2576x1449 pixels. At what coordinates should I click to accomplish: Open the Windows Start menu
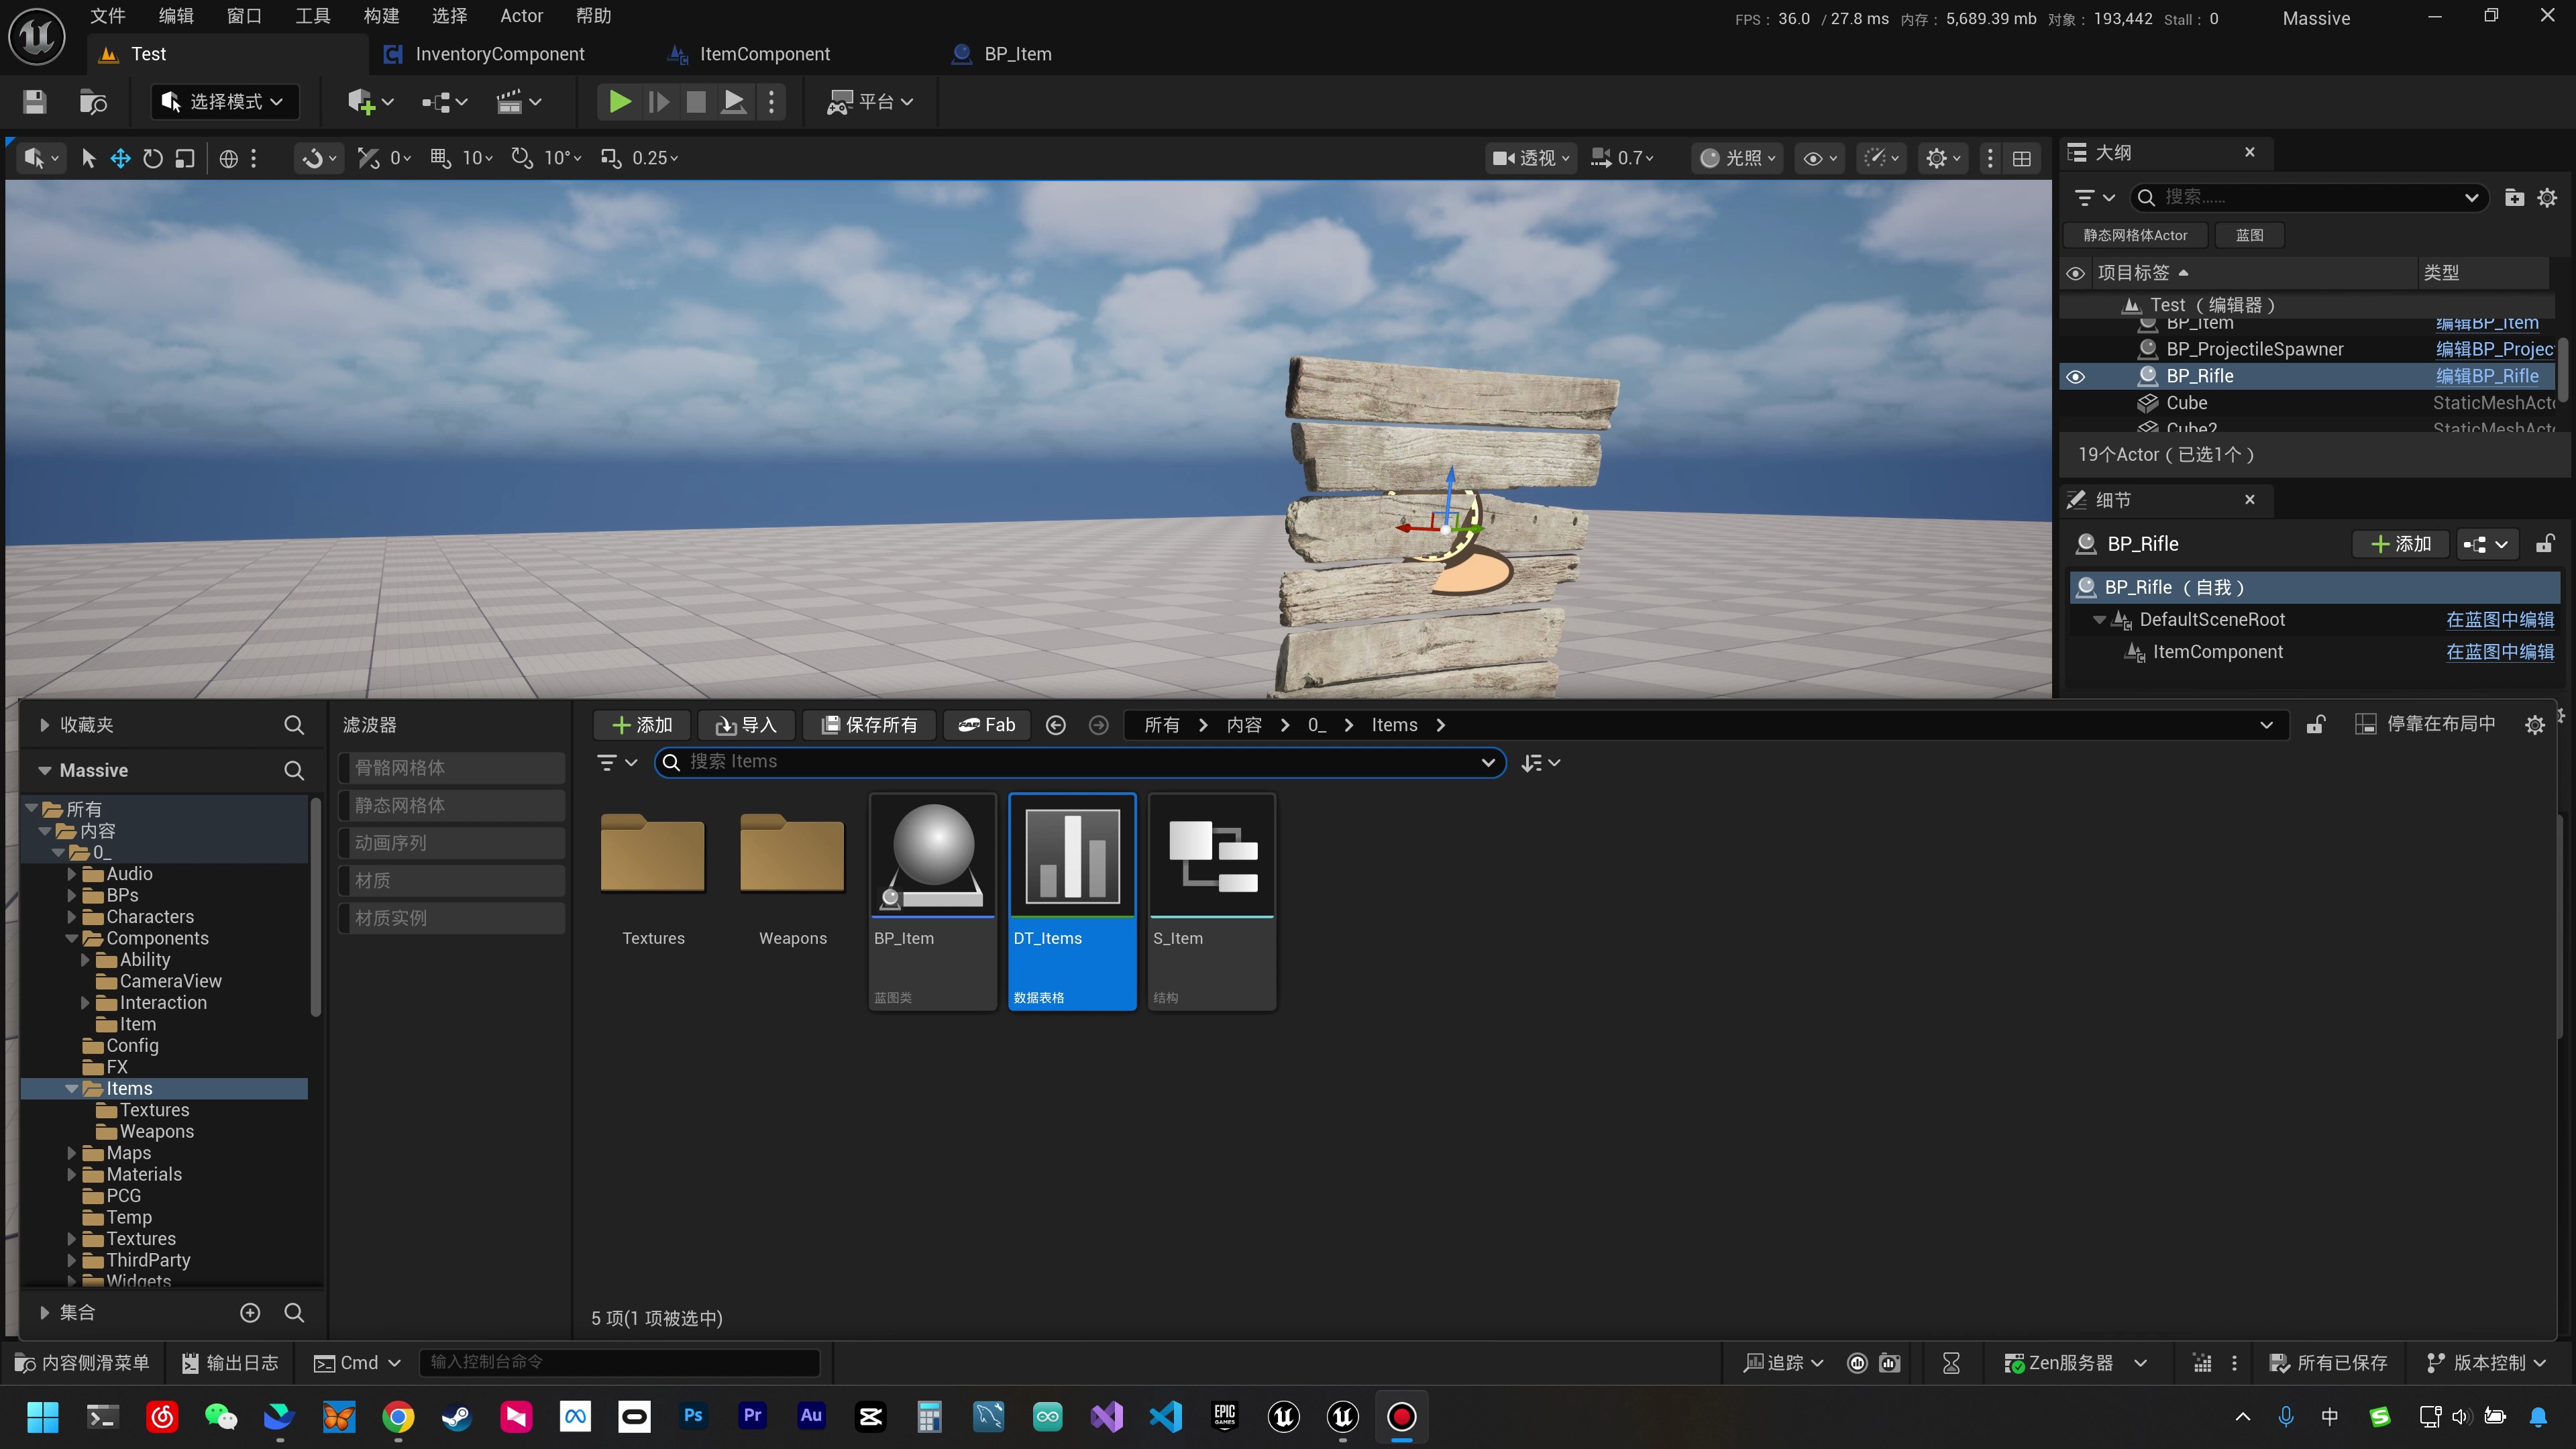[43, 1416]
